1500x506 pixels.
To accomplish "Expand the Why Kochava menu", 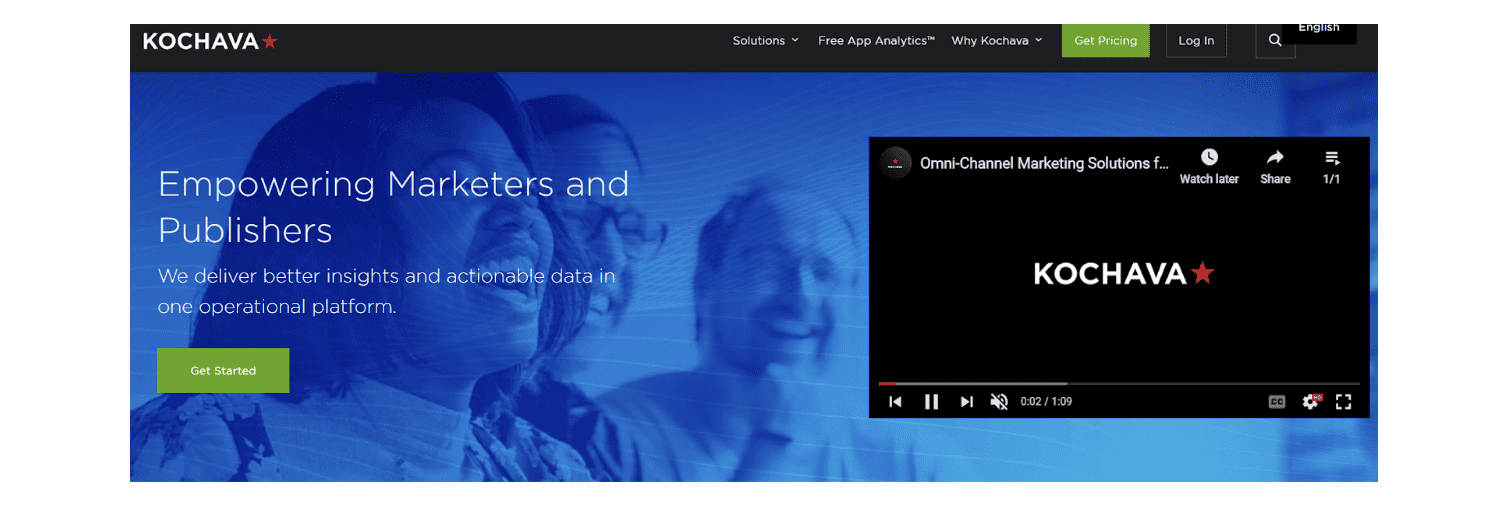I will click(996, 41).
